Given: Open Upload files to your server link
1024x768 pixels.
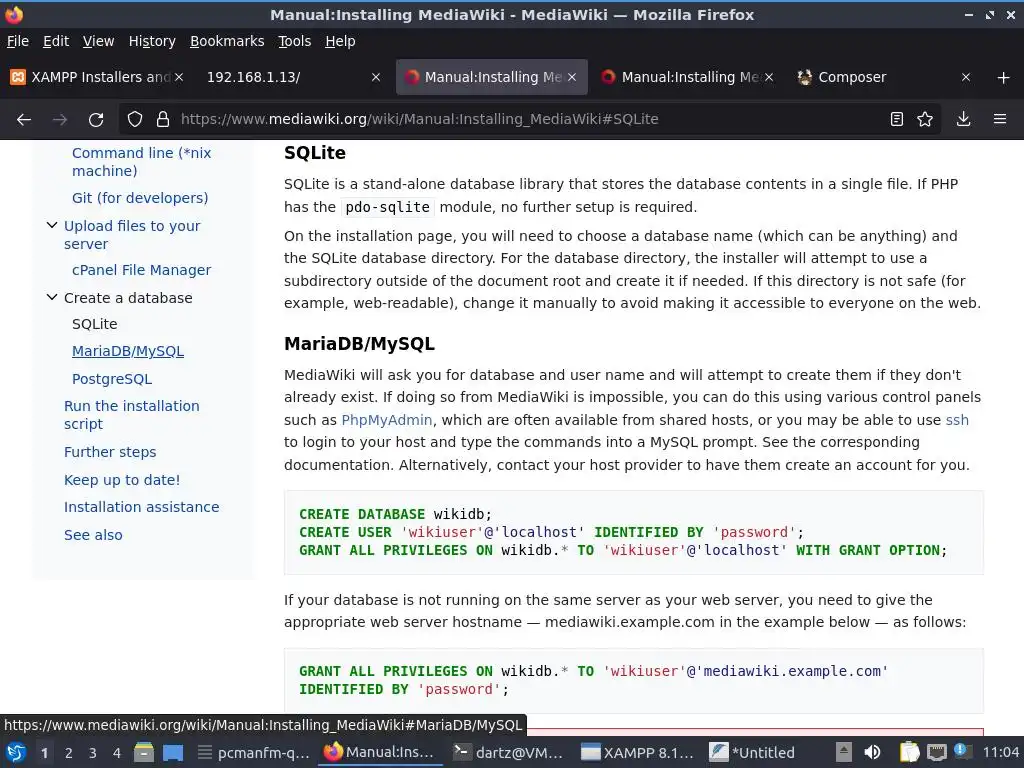Looking at the screenshot, I should click(x=132, y=234).
